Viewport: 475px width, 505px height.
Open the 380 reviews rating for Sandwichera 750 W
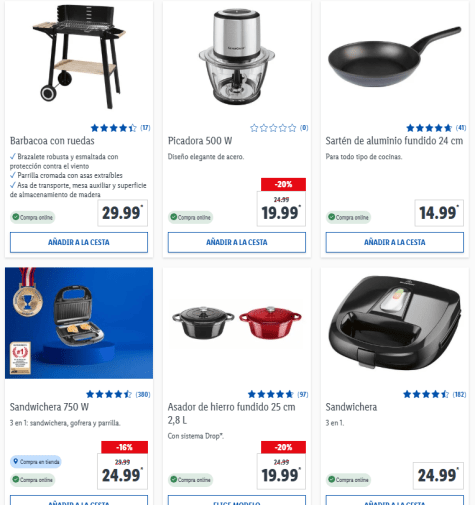tap(118, 394)
